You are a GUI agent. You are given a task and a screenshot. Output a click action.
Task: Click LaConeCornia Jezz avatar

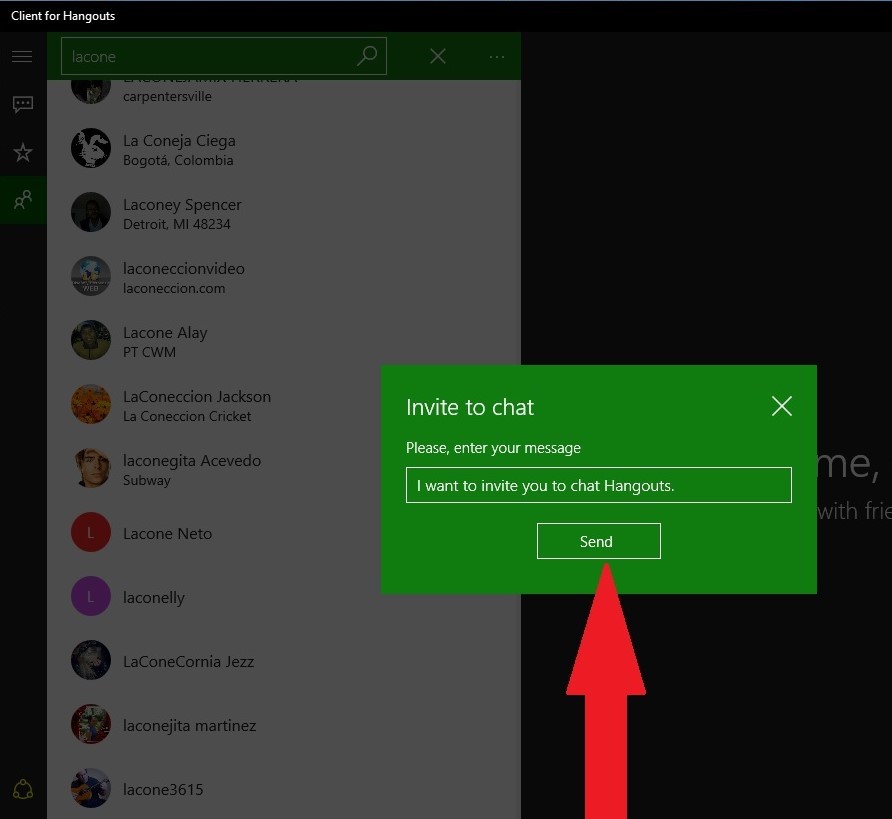tap(90, 660)
